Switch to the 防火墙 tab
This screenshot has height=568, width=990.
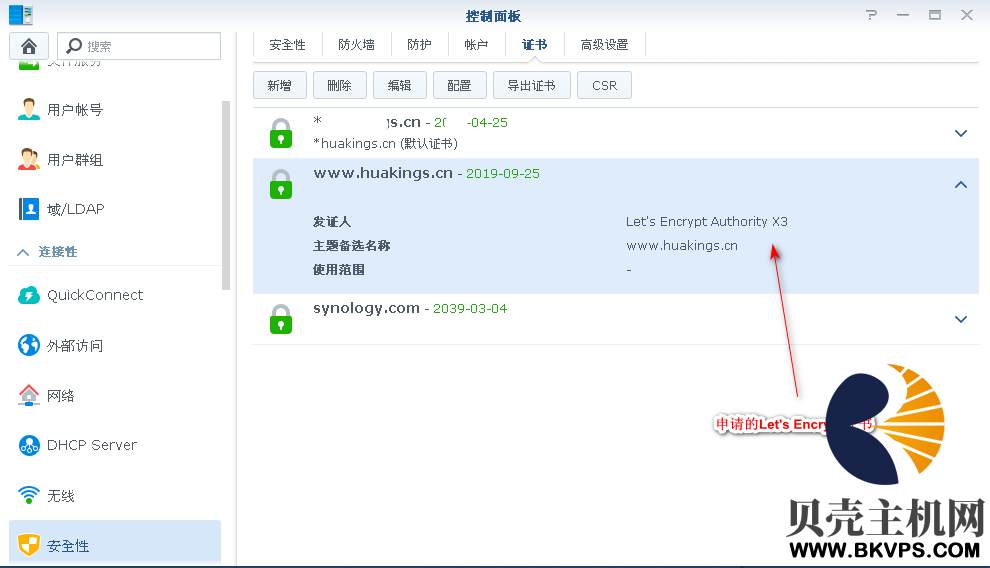click(356, 45)
